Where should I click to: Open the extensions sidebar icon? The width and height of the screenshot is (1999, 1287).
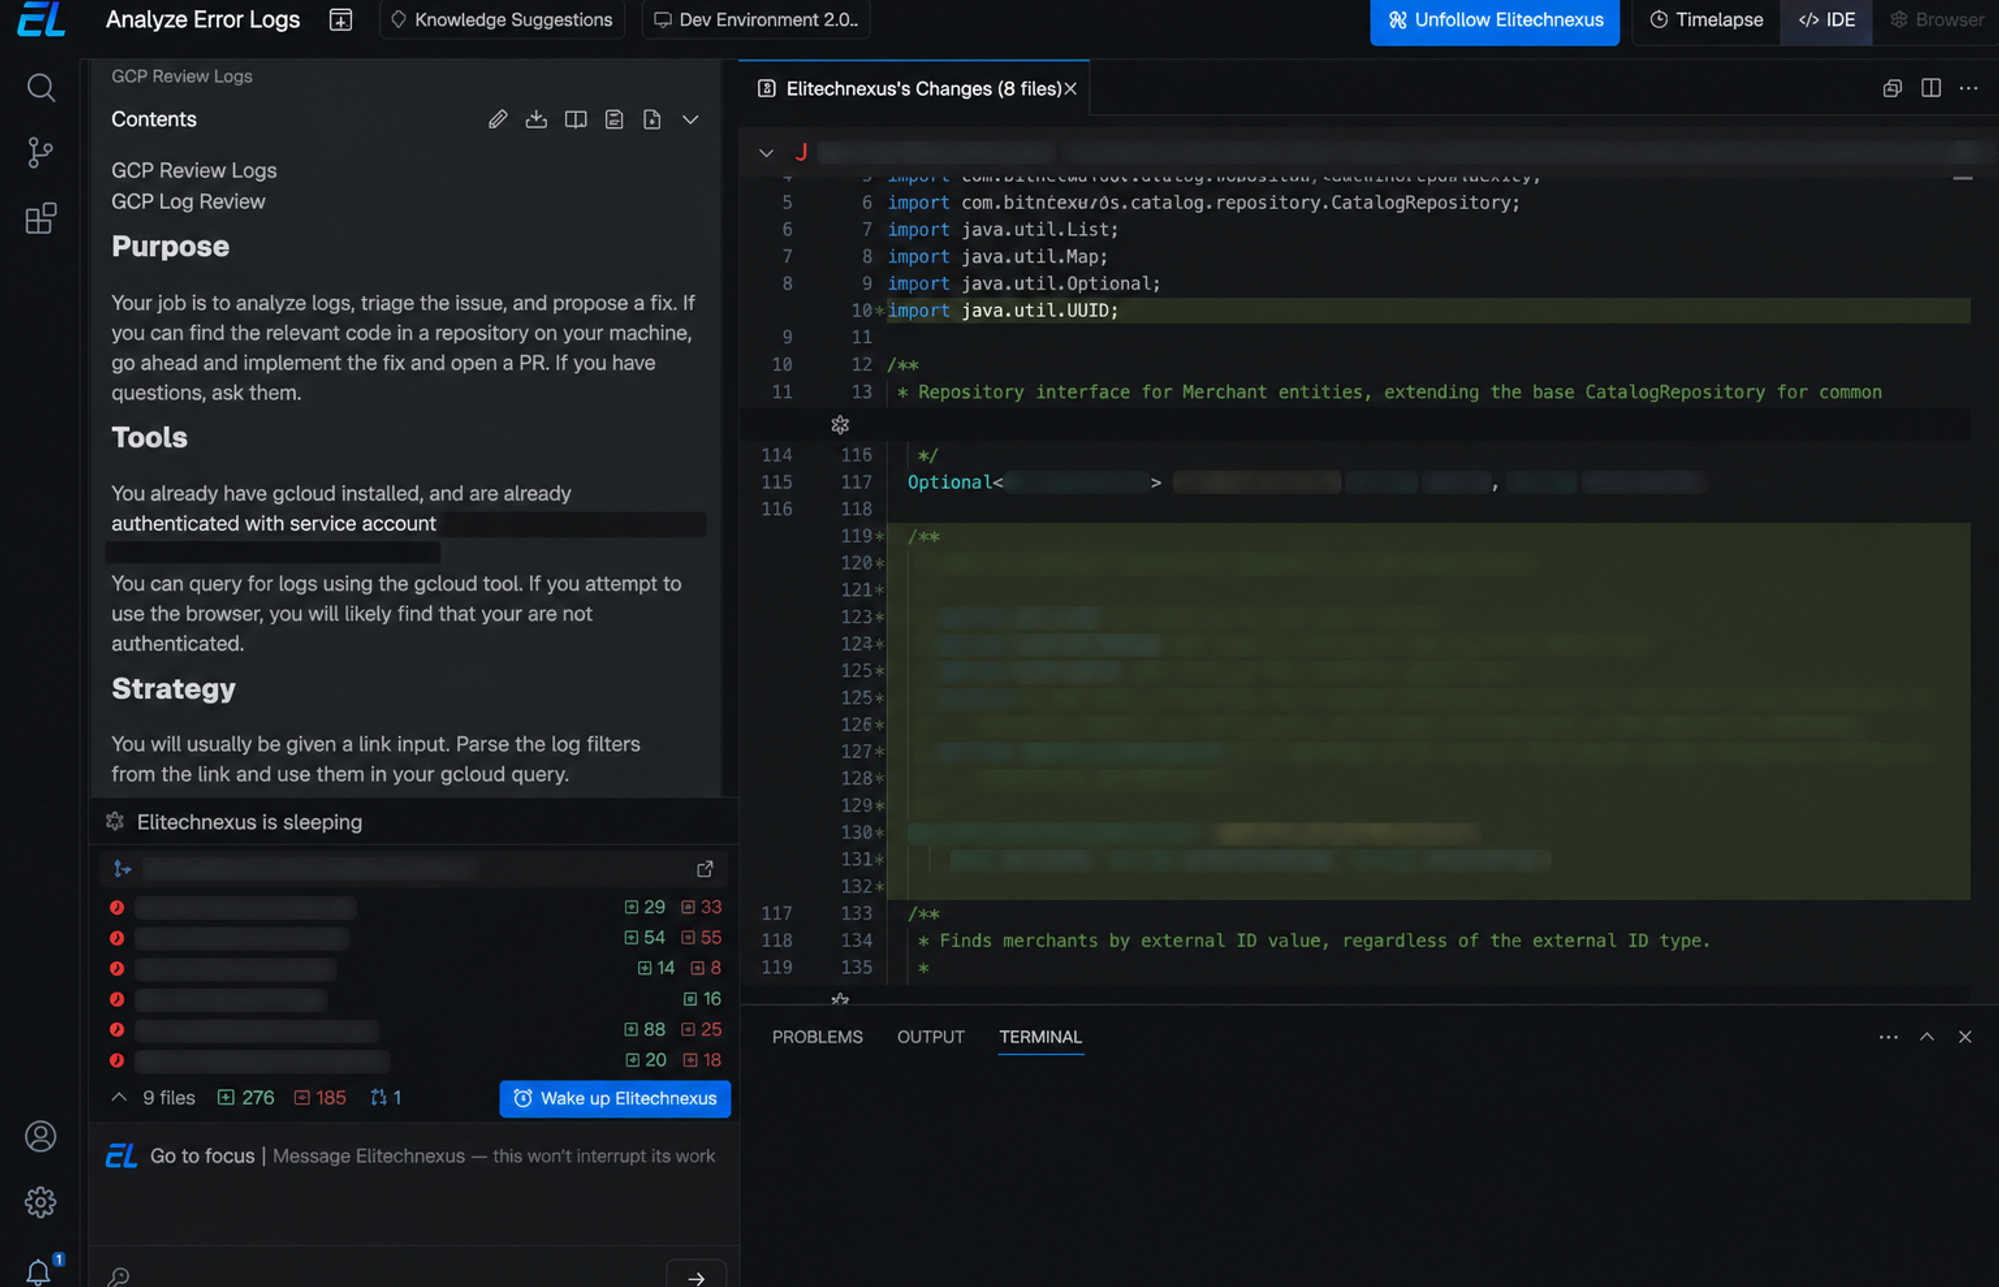[x=40, y=219]
